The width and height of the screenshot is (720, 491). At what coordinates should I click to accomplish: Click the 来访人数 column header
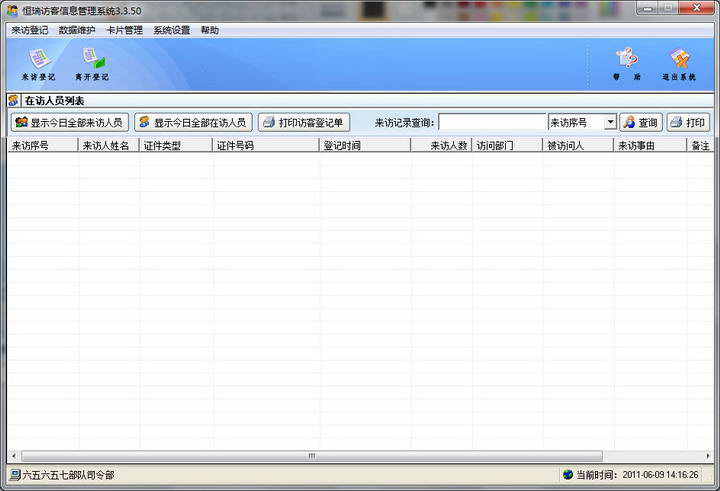pos(442,146)
